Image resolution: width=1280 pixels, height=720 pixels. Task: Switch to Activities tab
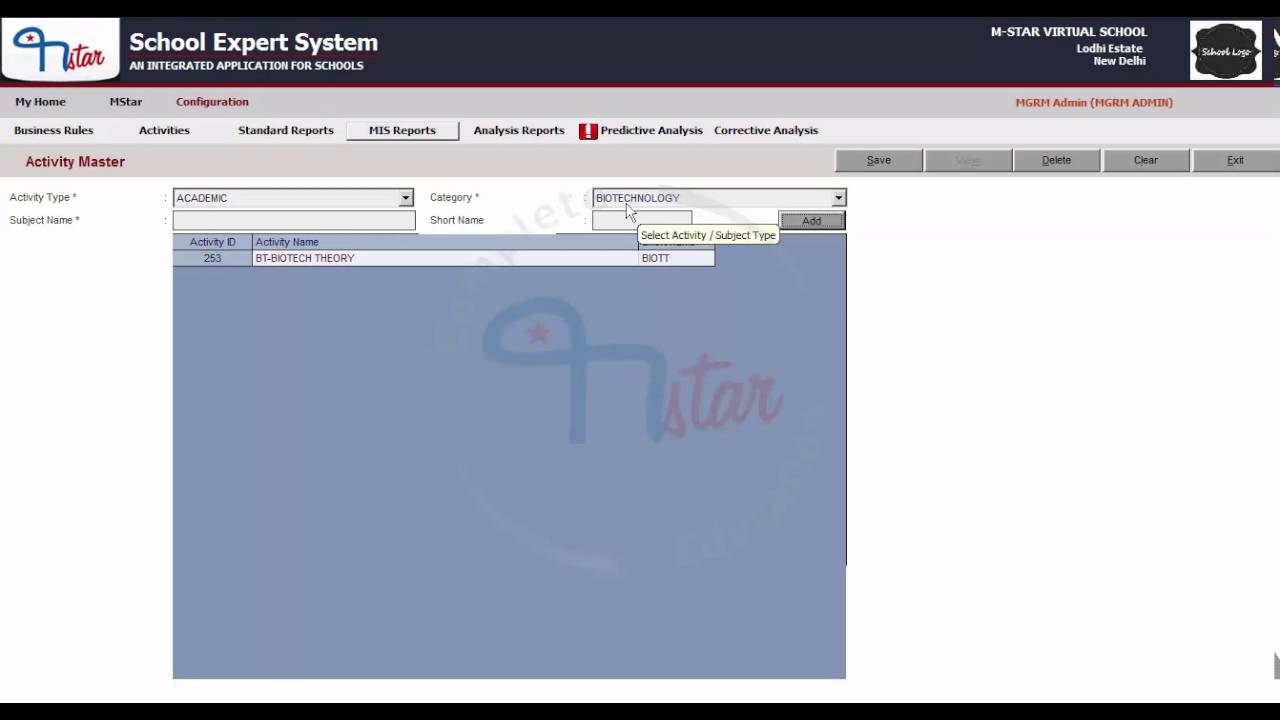click(164, 130)
